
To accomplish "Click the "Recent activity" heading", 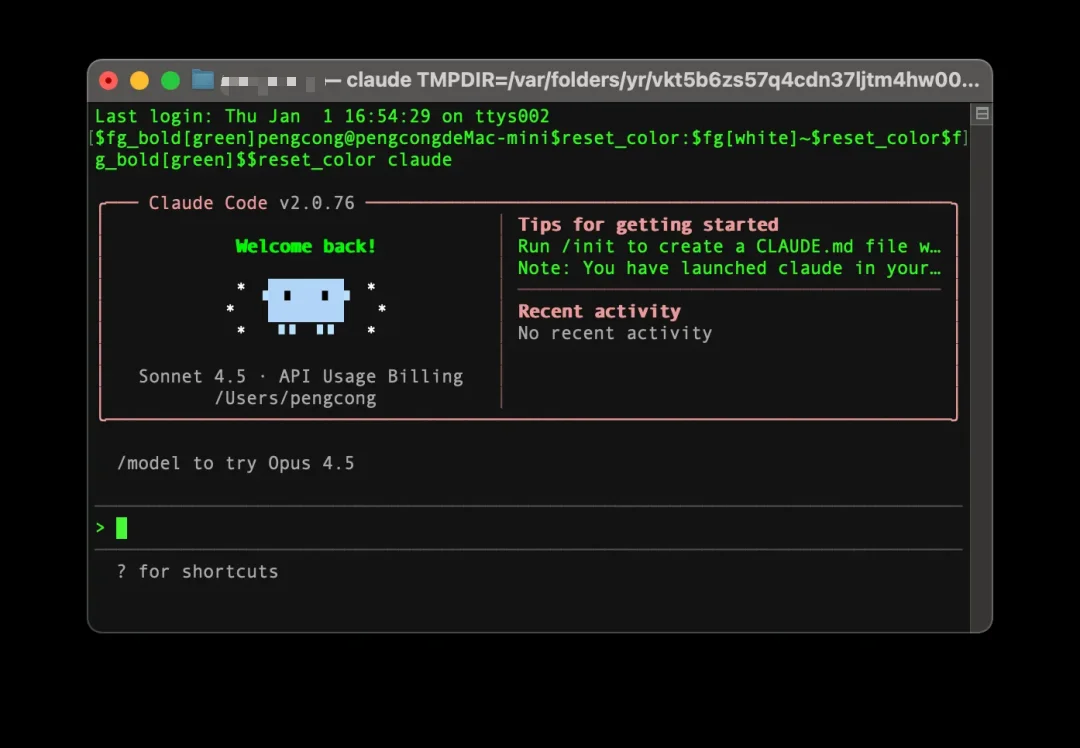I will click(599, 311).
